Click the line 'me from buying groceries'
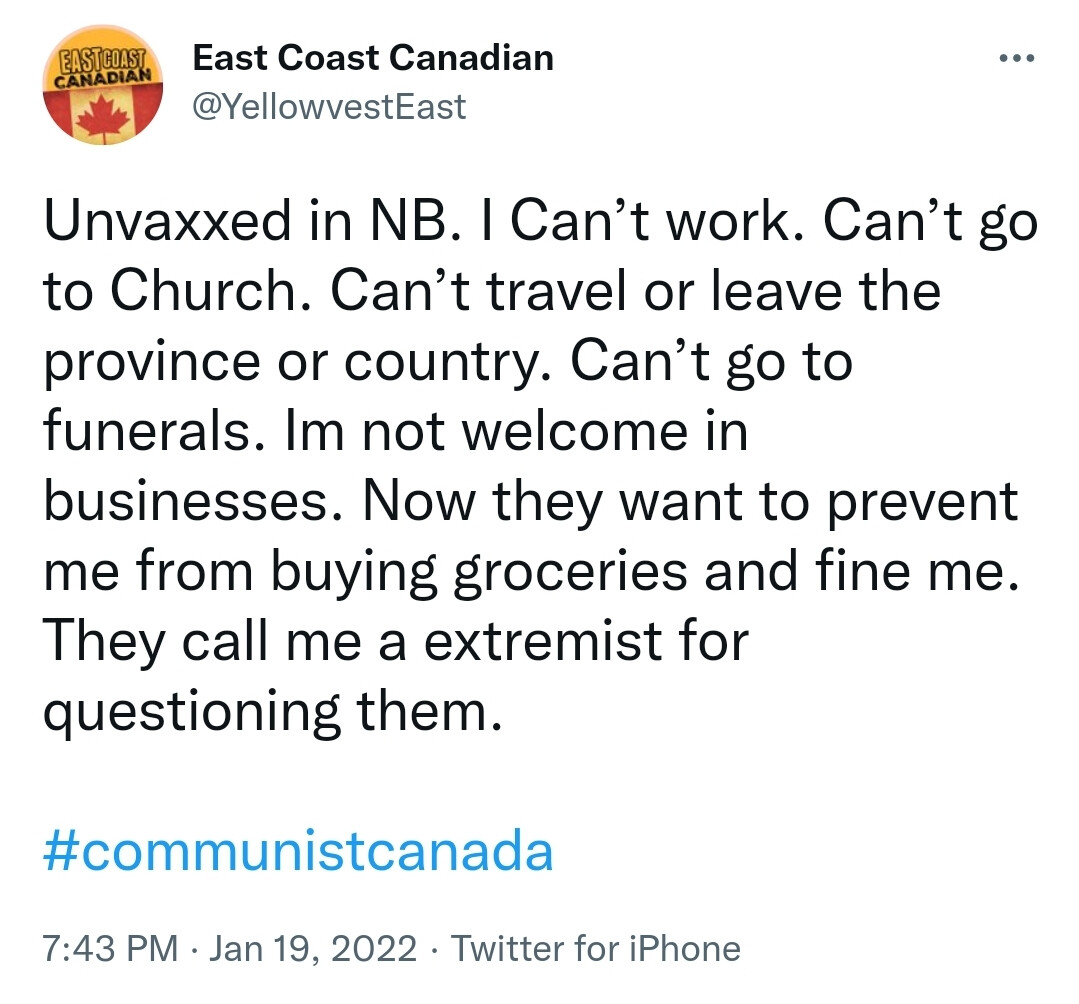 pos(531,573)
